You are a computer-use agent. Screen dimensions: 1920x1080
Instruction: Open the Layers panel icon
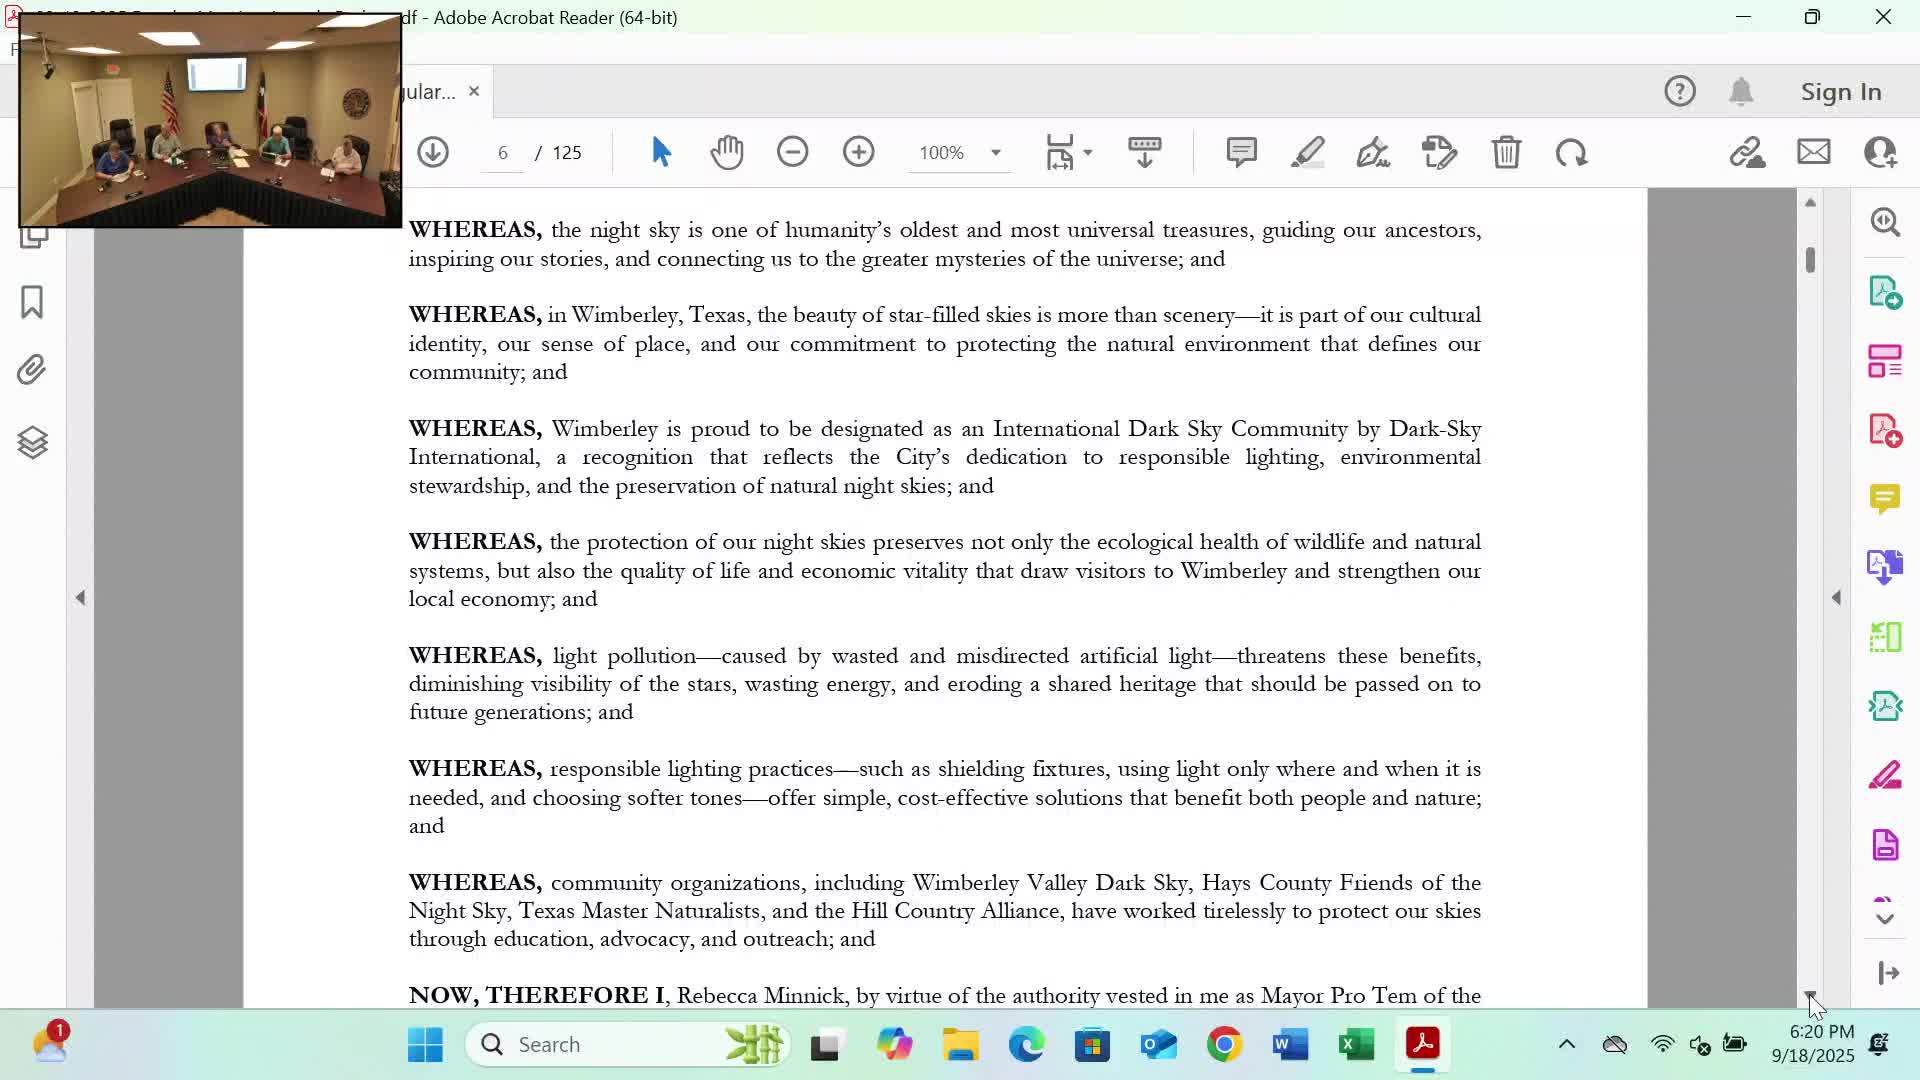click(32, 442)
